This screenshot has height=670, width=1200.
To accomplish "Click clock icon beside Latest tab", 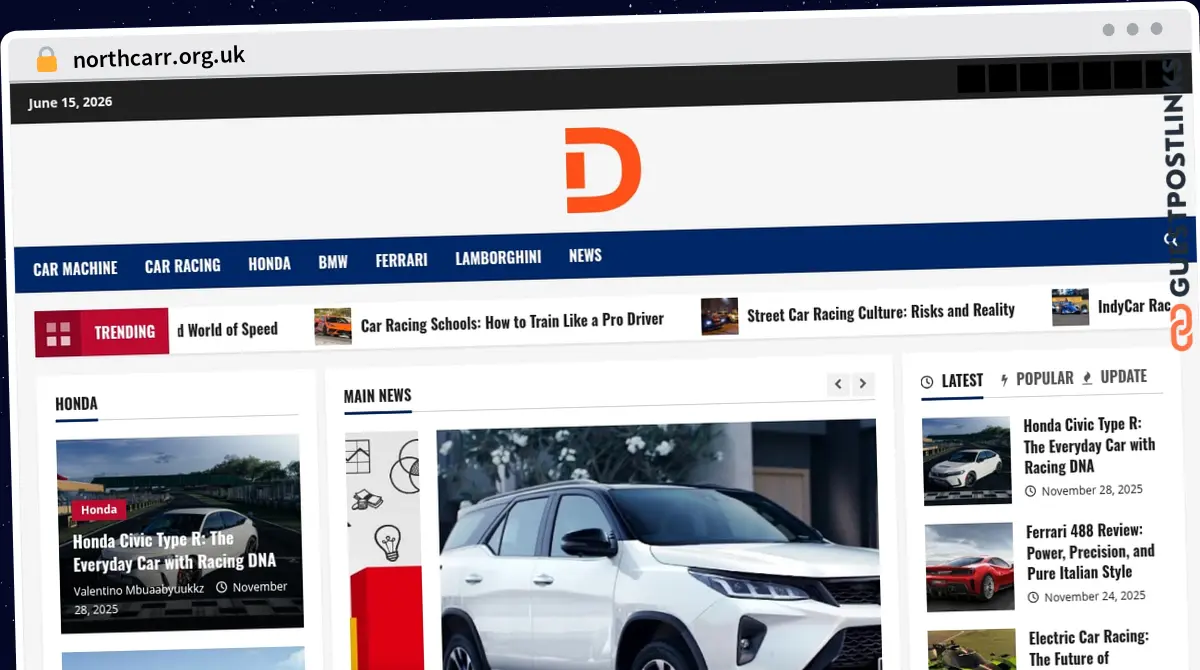I will (x=927, y=382).
